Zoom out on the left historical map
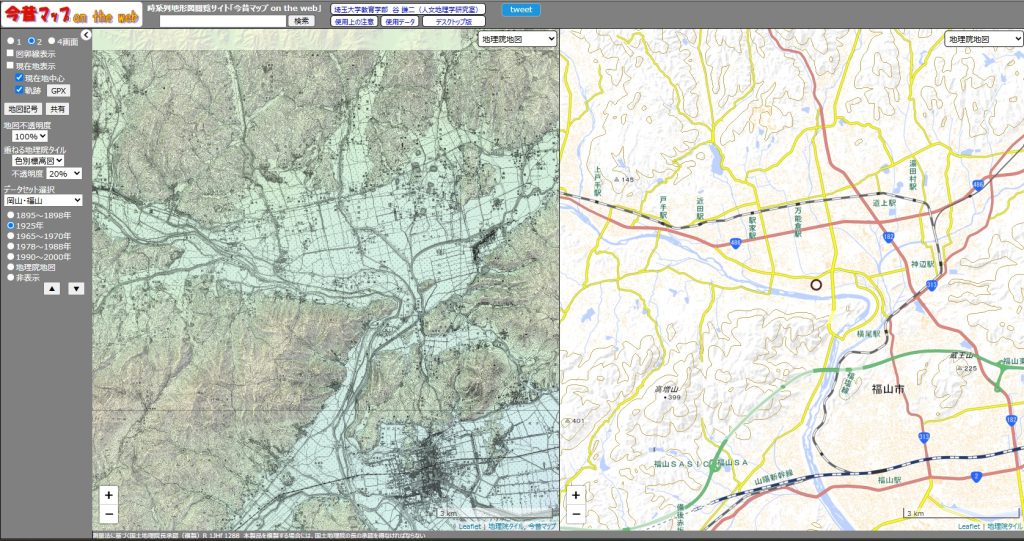1024x541 pixels. tap(109, 514)
